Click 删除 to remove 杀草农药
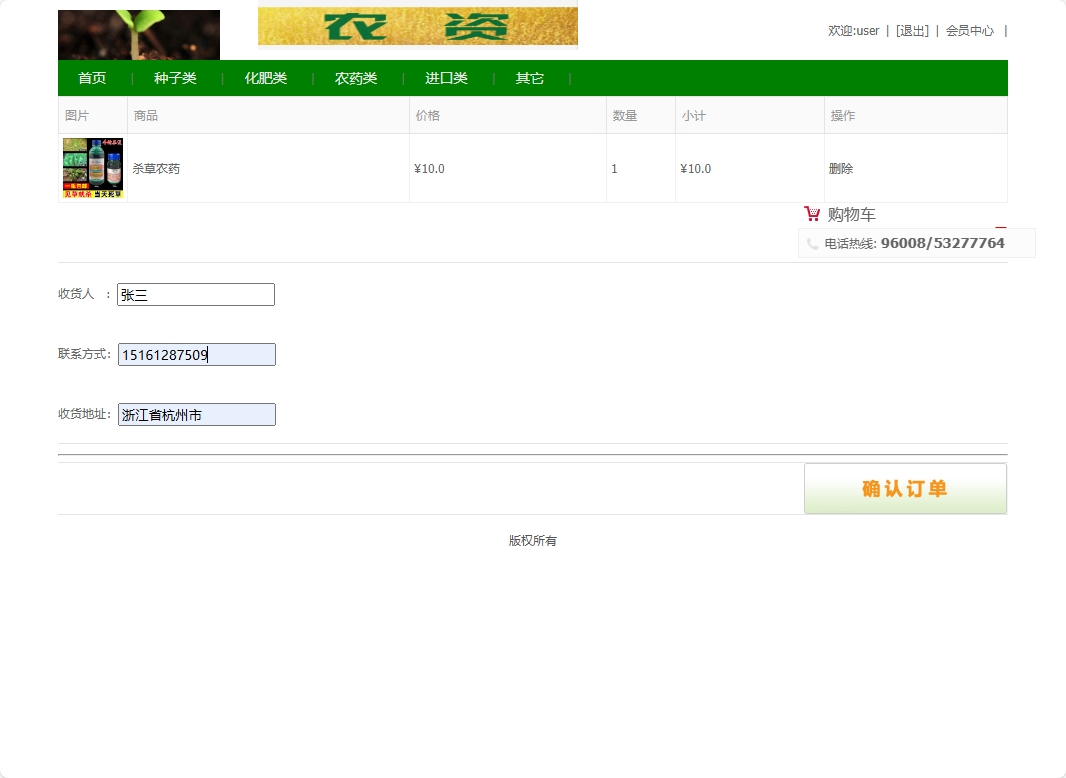This screenshot has height=778, width=1066. pos(840,168)
